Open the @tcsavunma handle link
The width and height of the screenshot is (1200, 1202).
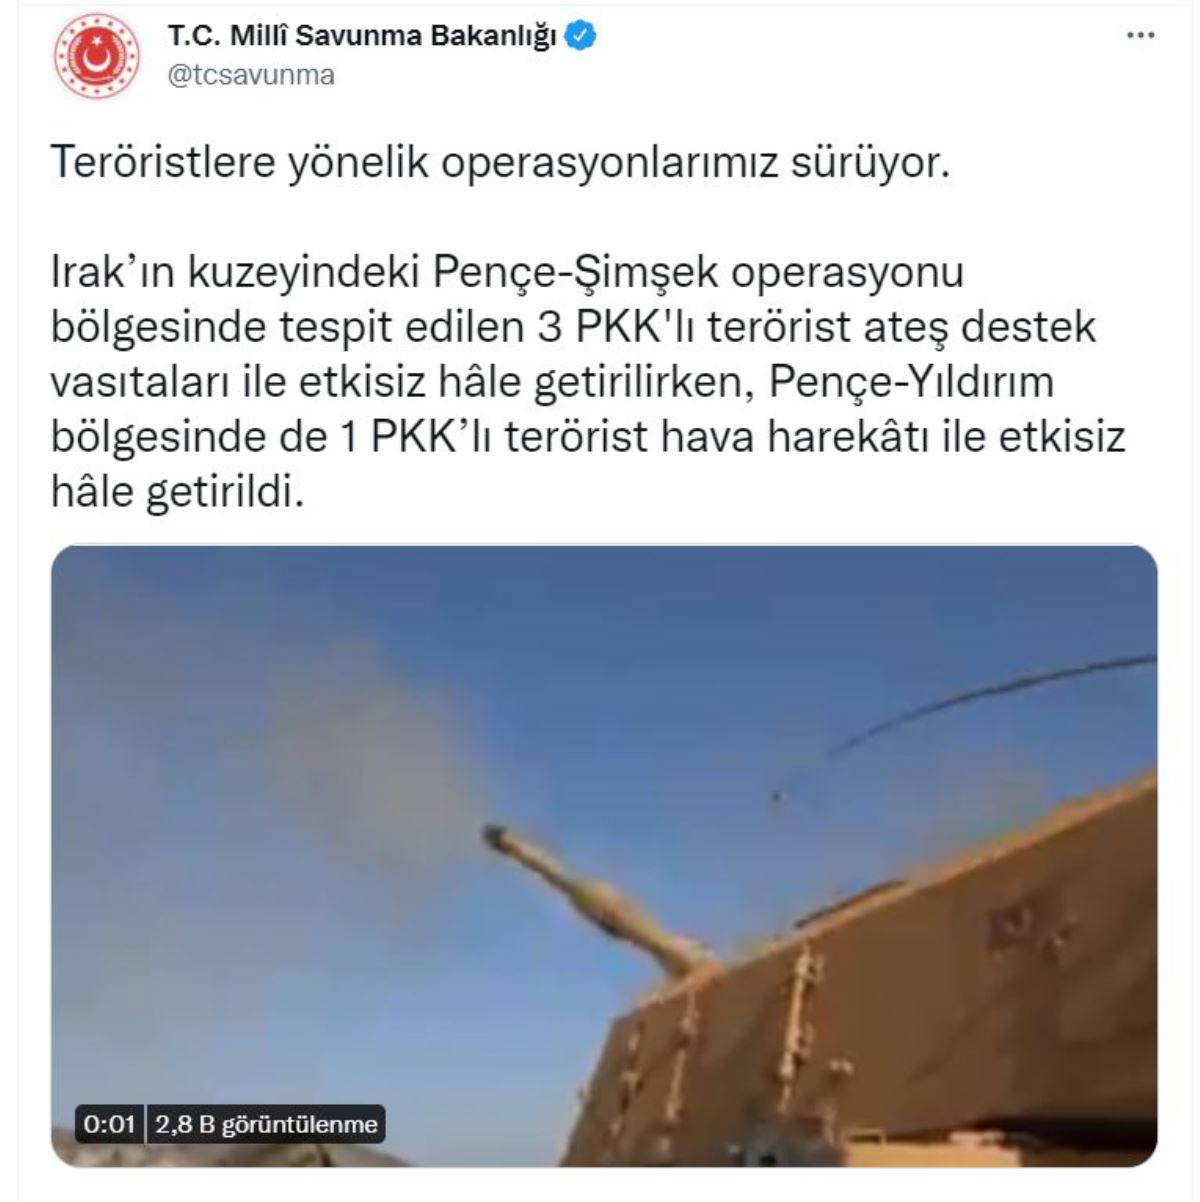coord(251,76)
